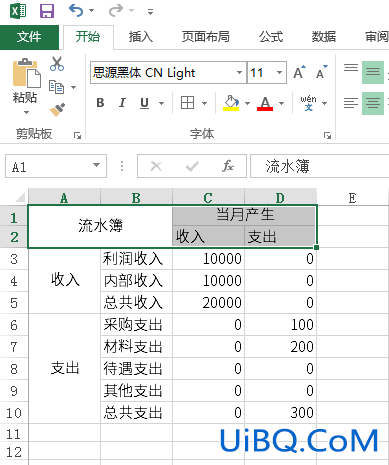
Task: Toggle center horizontal alignment
Action: pos(373,103)
